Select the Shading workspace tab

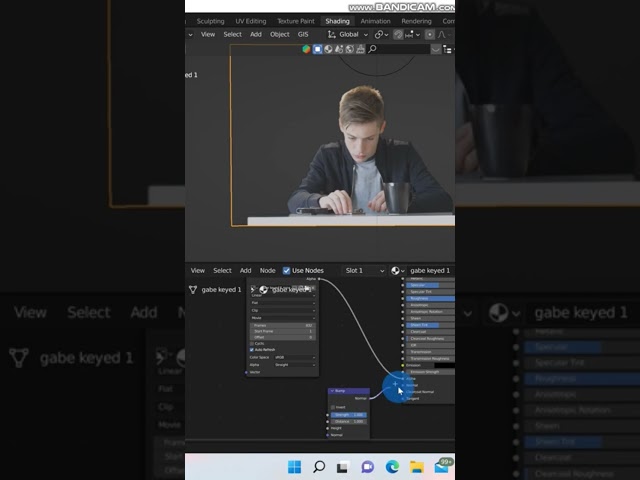338,21
